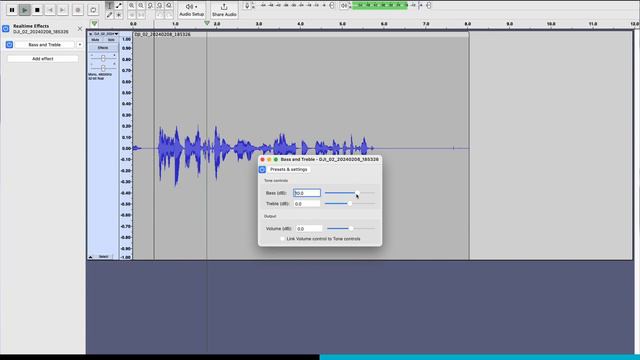This screenshot has width=640, height=360.
Task: Toggle the Loop playback button
Action: [93, 10]
